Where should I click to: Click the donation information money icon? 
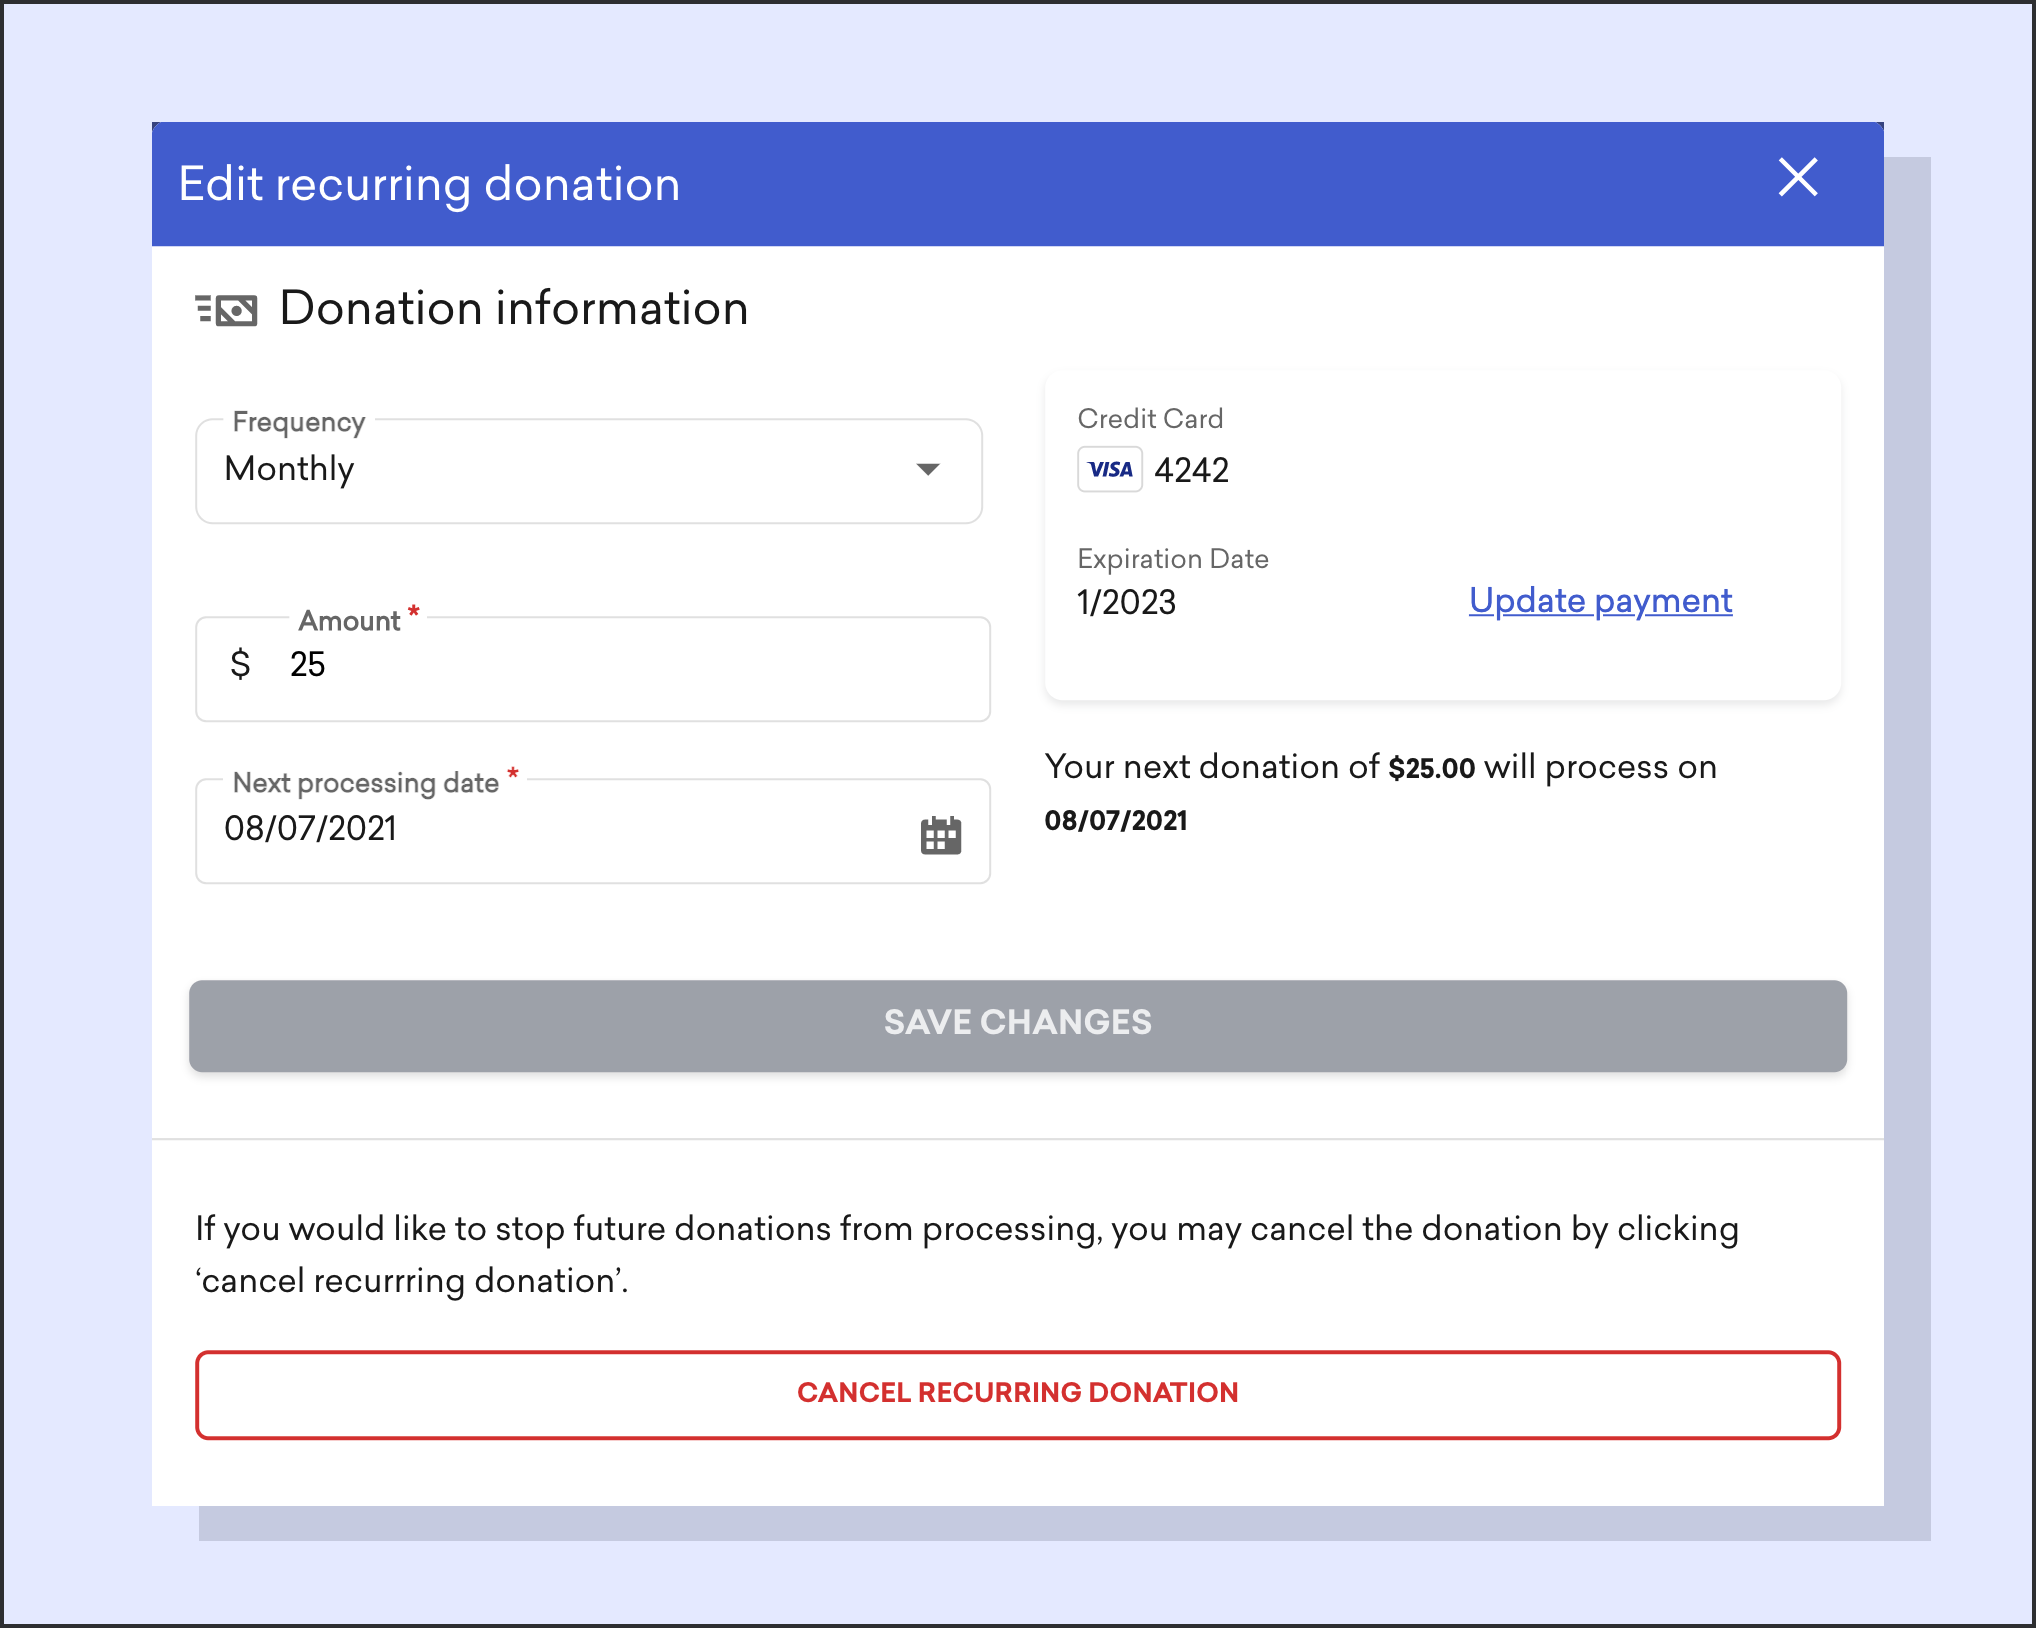coord(226,310)
